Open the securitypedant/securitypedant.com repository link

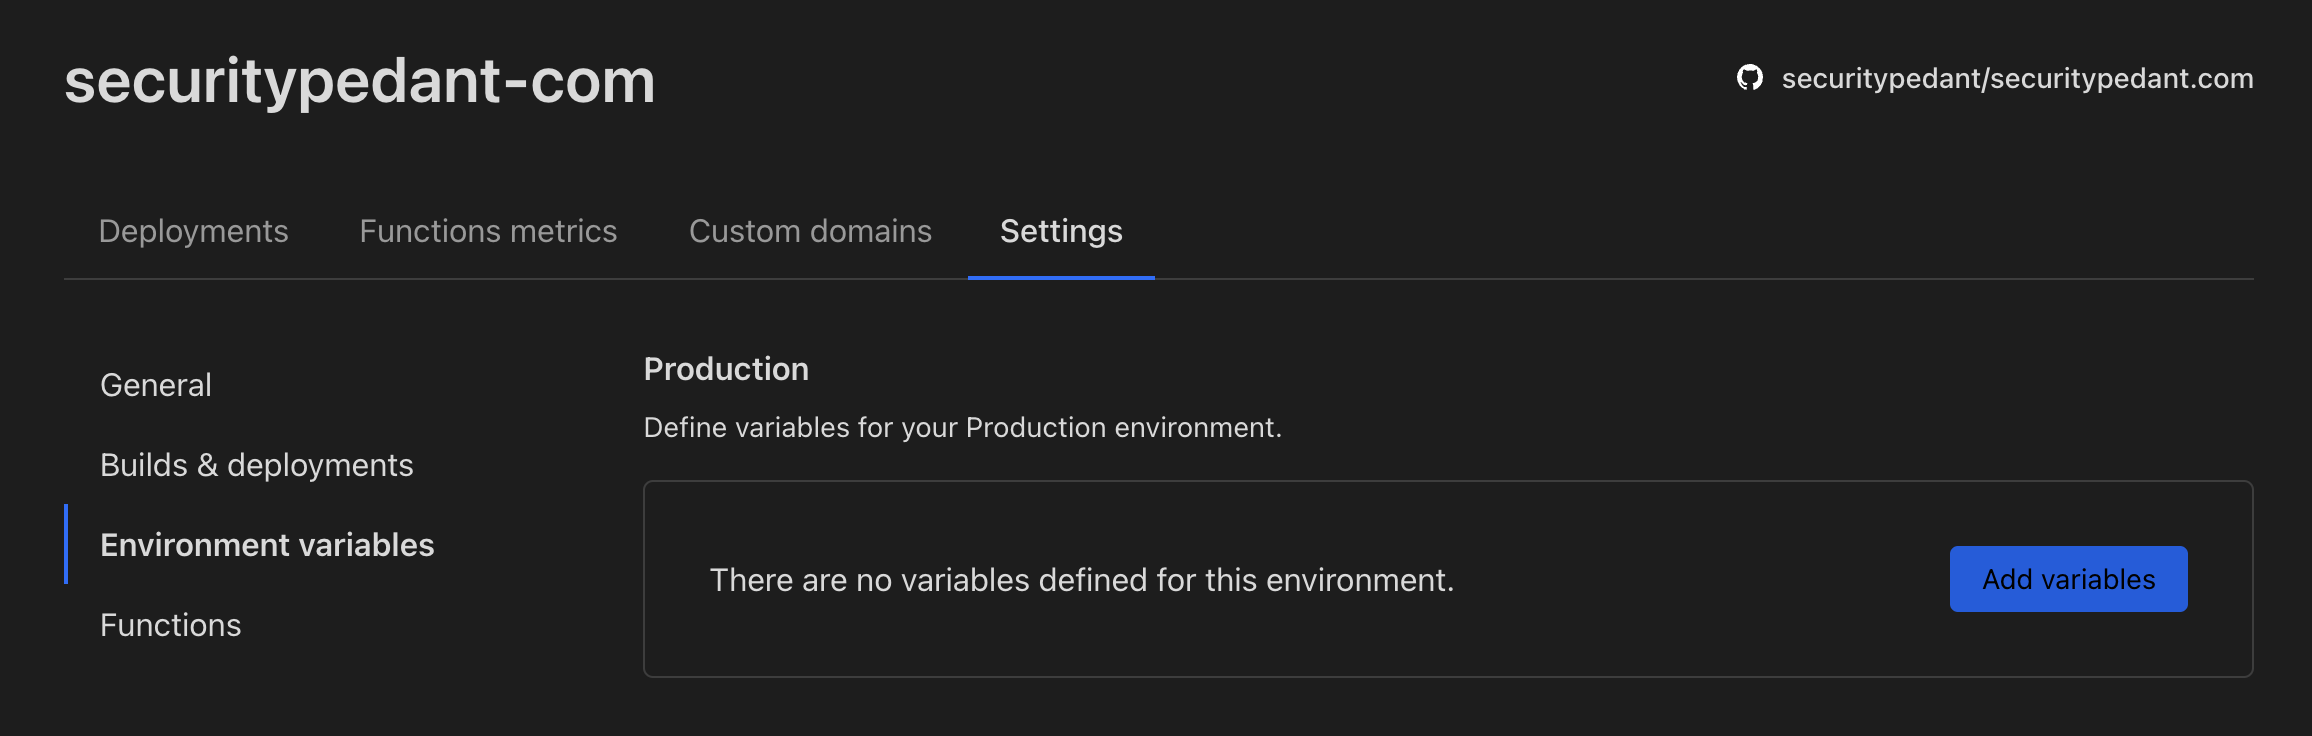(2017, 78)
